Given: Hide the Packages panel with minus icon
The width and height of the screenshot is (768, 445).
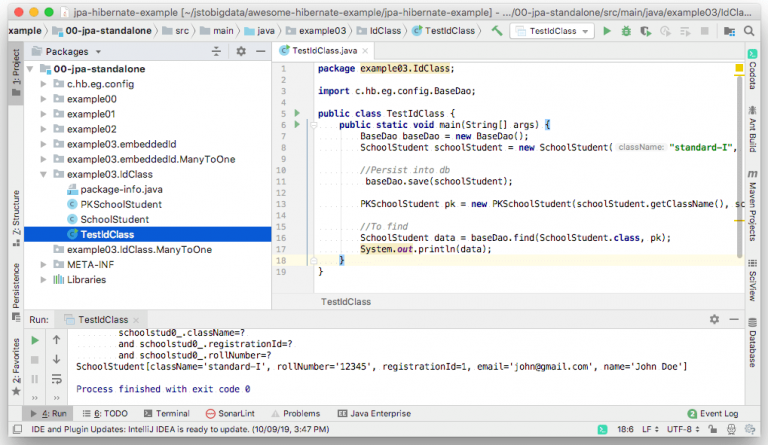Looking at the screenshot, I should 261,51.
